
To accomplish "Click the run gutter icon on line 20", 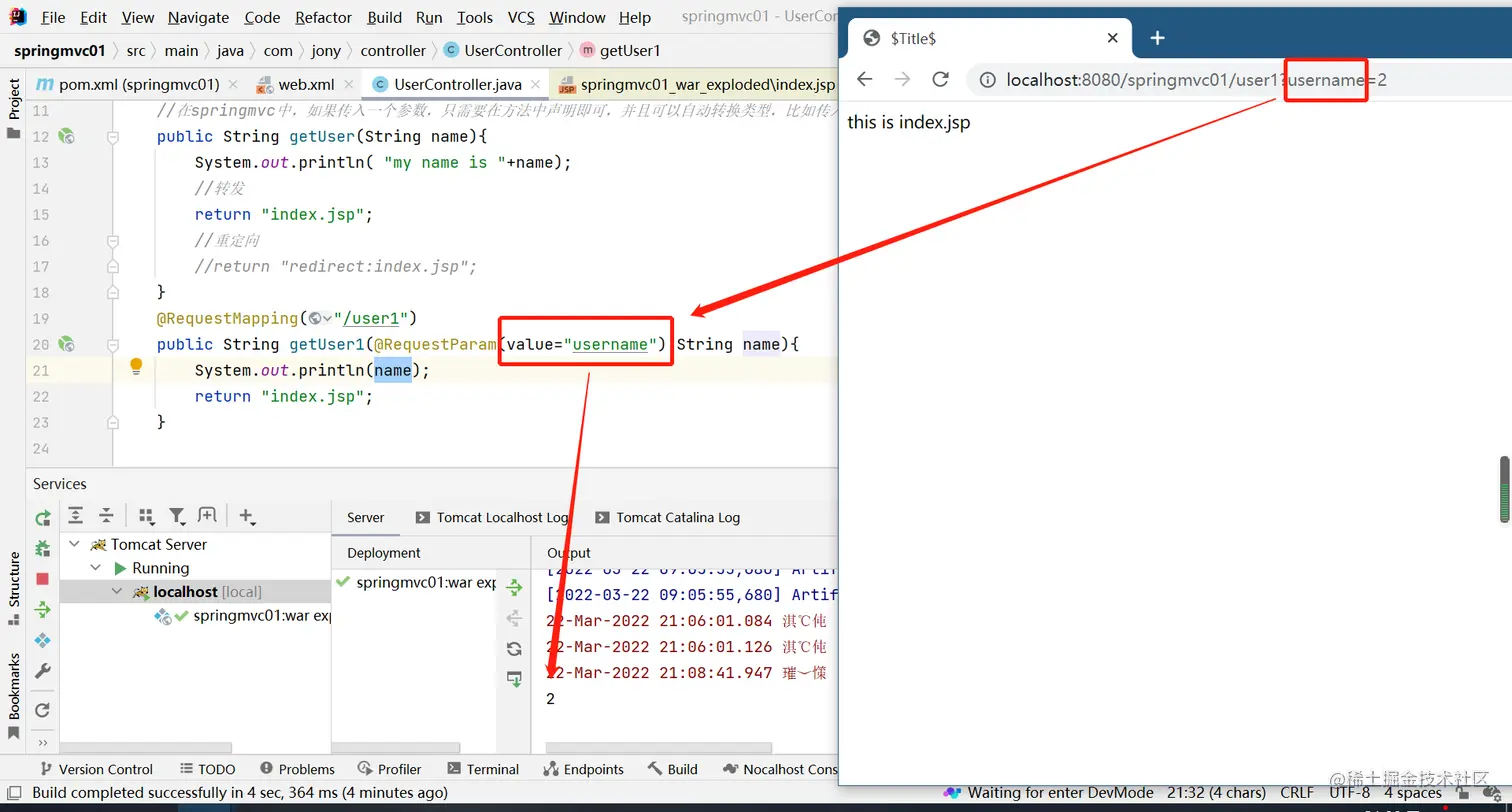I will (x=67, y=344).
